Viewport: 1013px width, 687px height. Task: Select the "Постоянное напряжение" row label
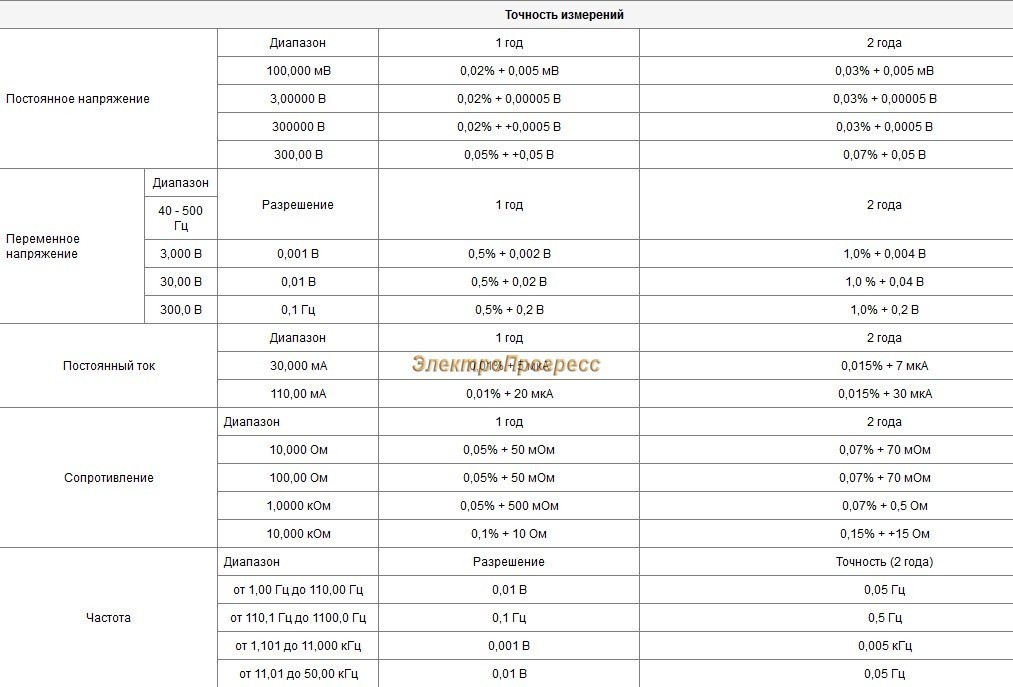[x=78, y=99]
